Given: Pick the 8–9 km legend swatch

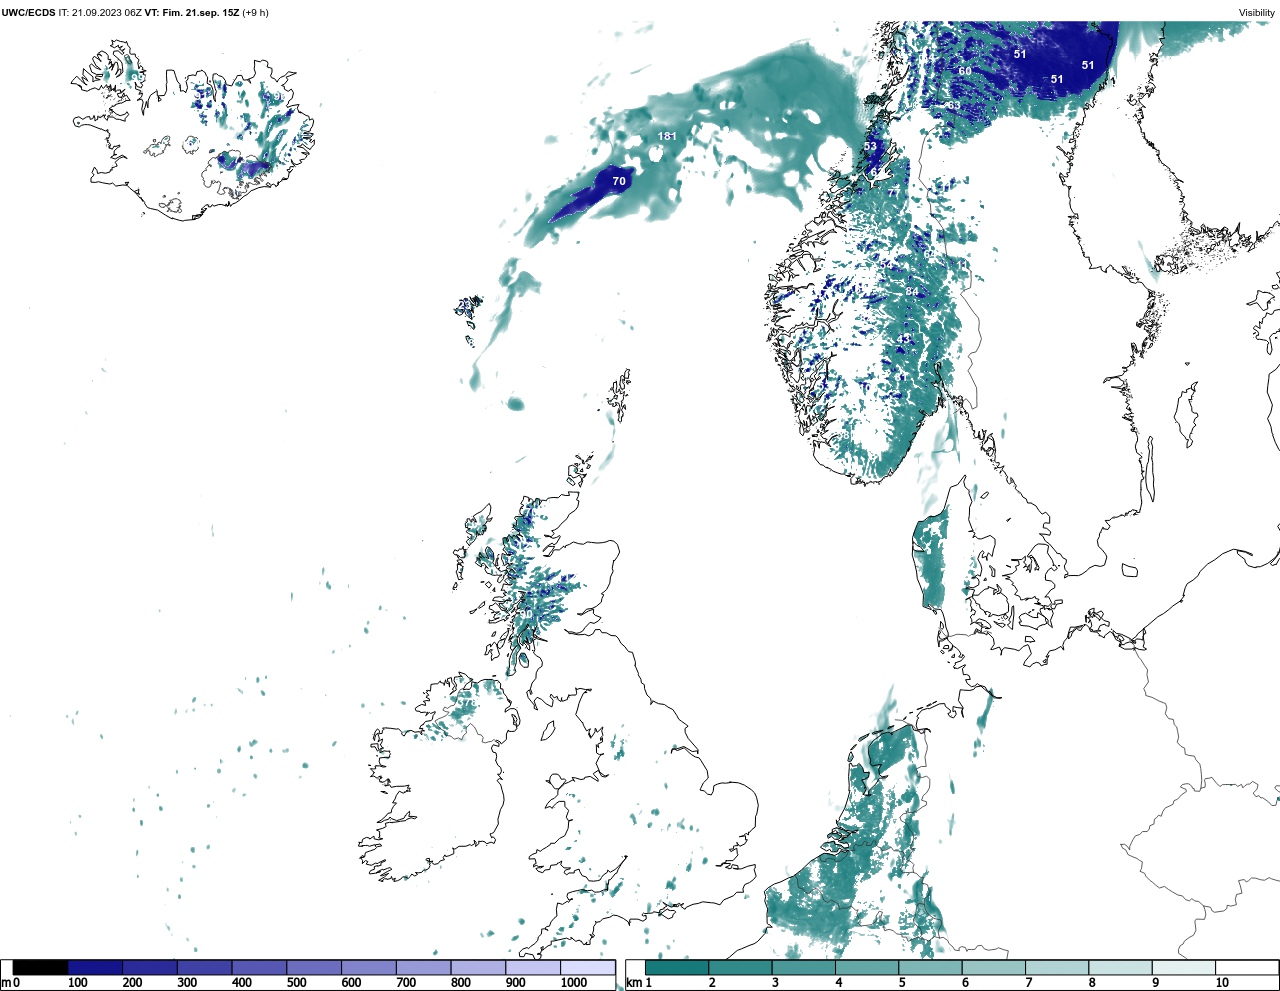Looking at the screenshot, I should point(1120,967).
